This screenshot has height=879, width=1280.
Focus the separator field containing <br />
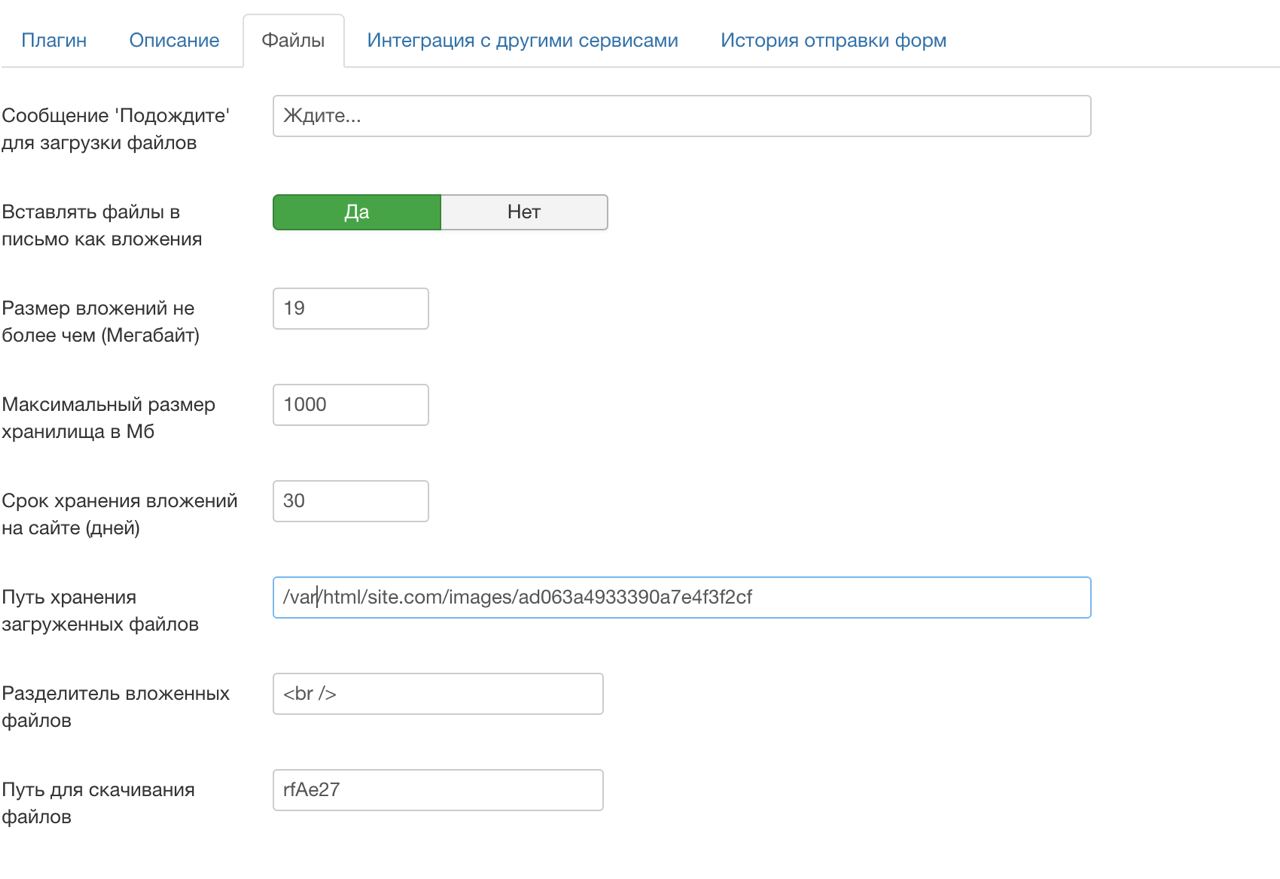437,694
